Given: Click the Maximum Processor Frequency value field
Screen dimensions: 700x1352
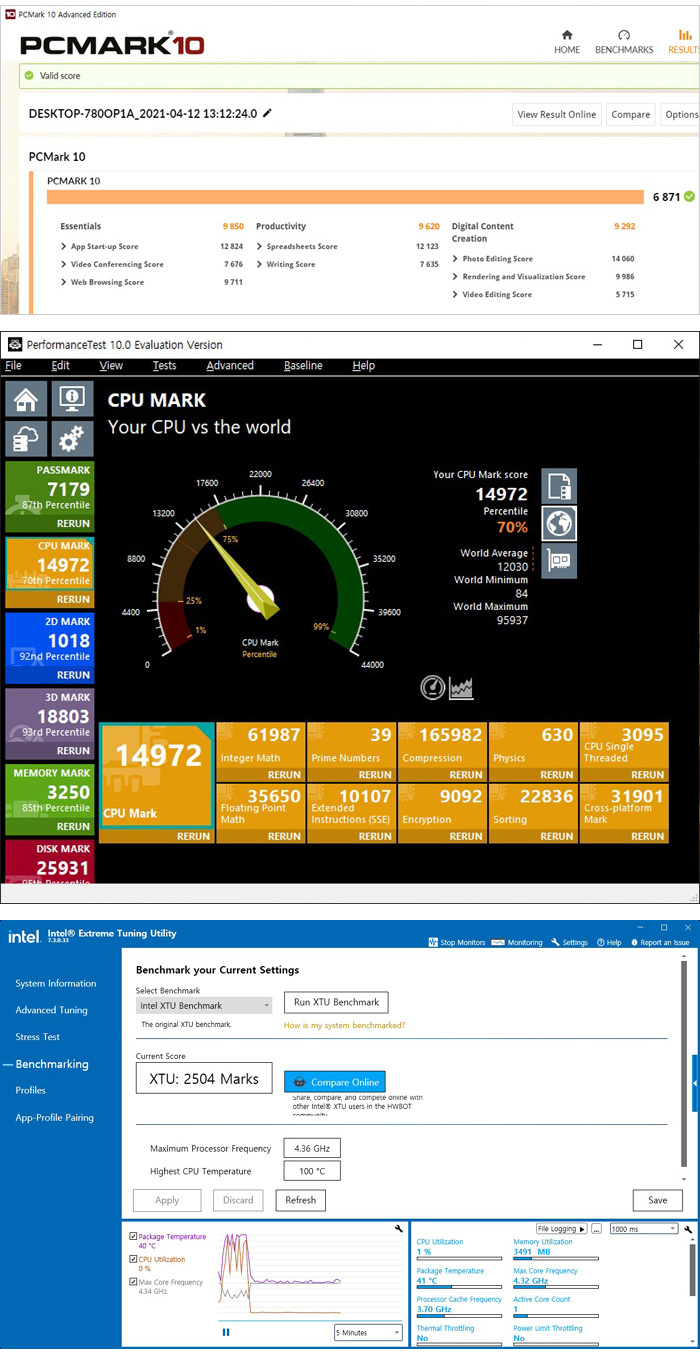Looking at the screenshot, I should (312, 1148).
